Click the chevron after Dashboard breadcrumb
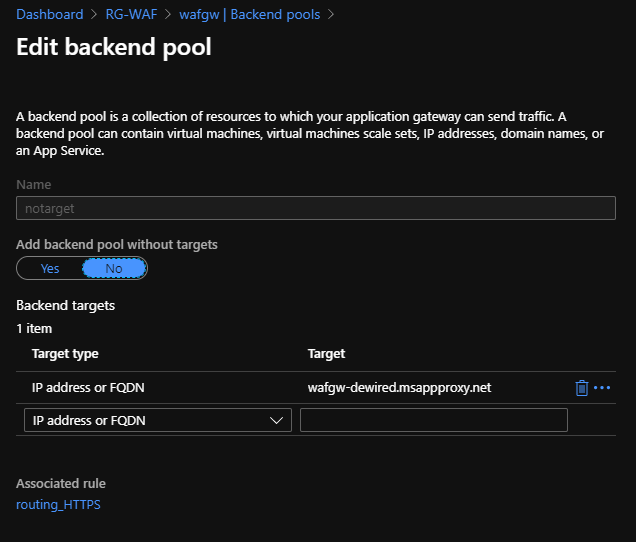The image size is (636, 542). [x=94, y=15]
